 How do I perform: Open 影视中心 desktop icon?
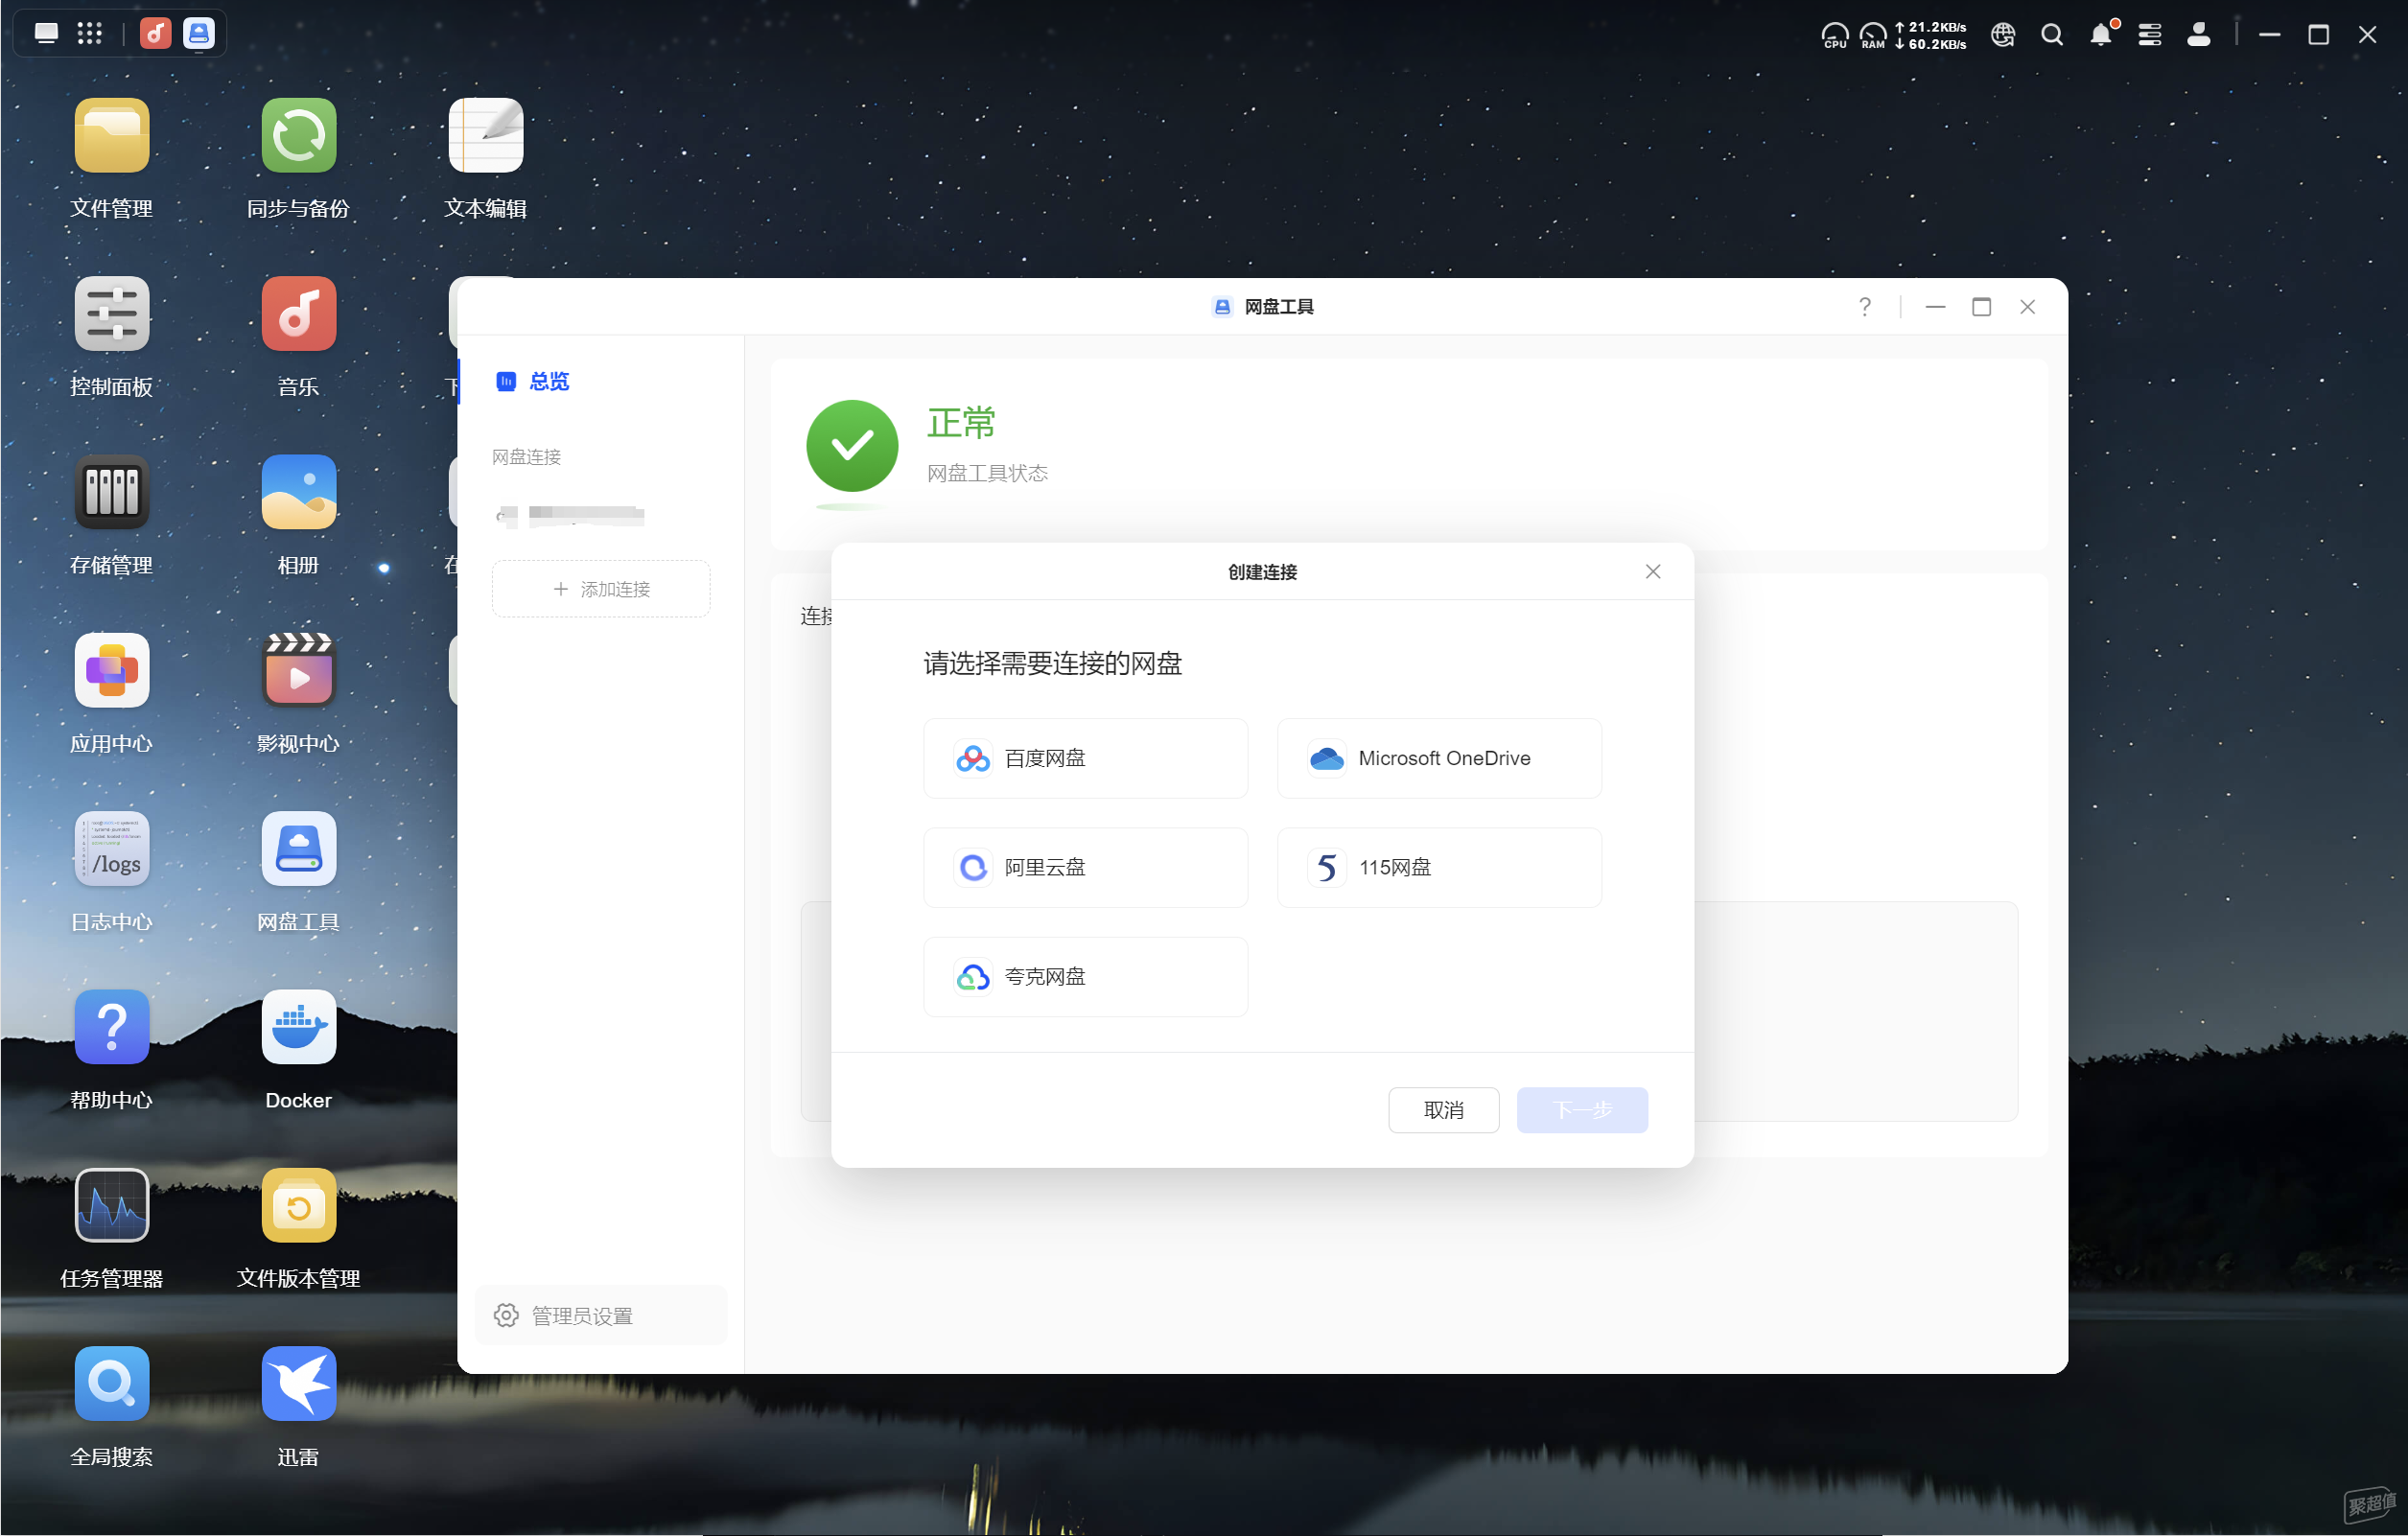(x=298, y=670)
